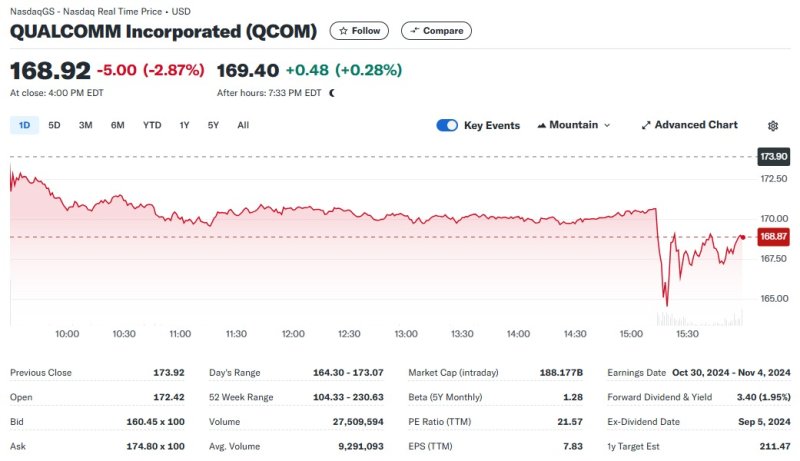The width and height of the screenshot is (800, 461).
Task: Select the 1D time range tab
Action: tap(24, 125)
